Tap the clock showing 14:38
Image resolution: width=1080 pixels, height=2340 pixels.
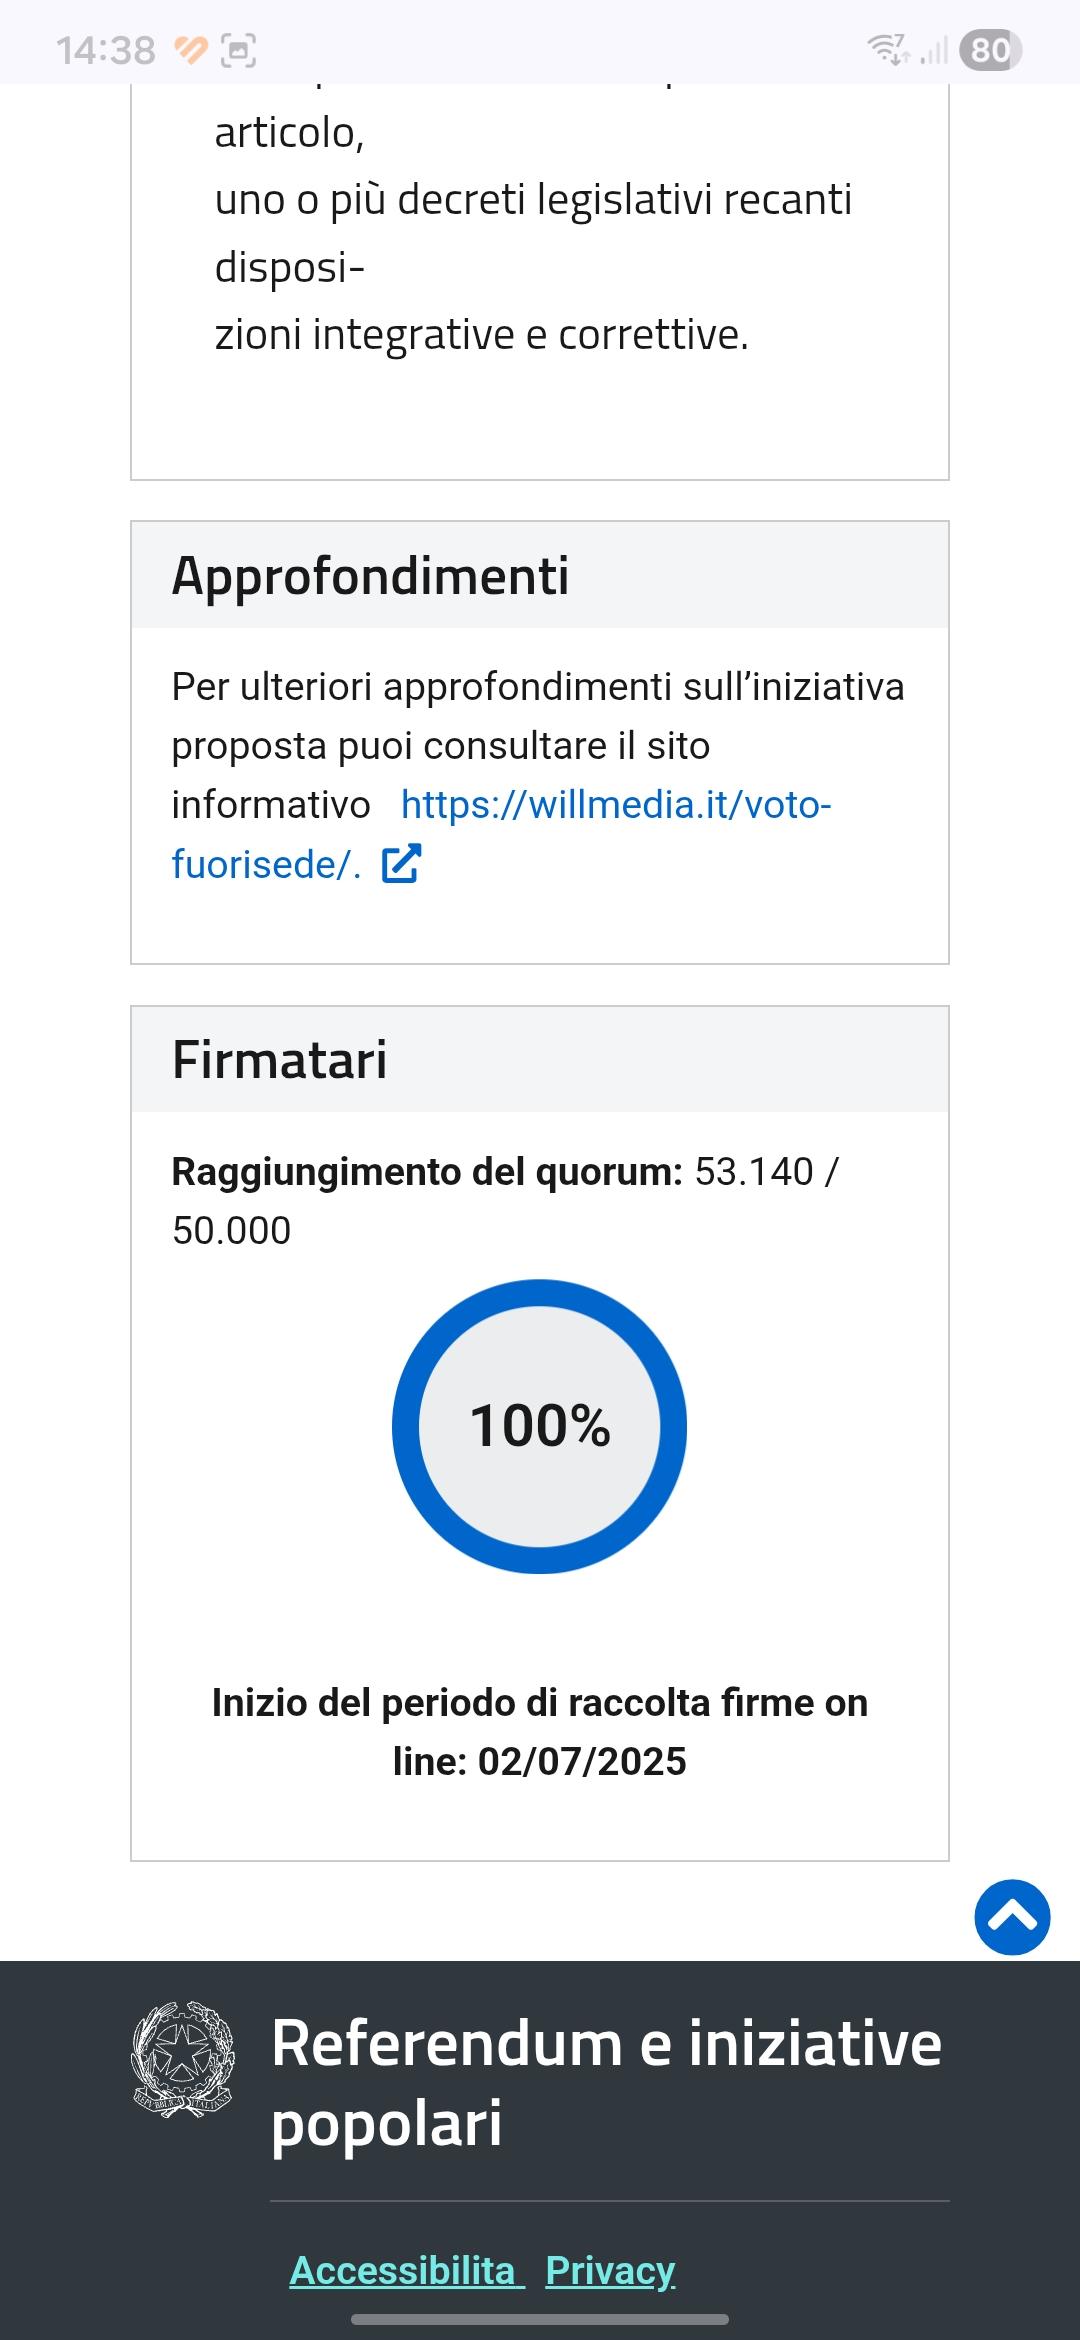coord(106,50)
